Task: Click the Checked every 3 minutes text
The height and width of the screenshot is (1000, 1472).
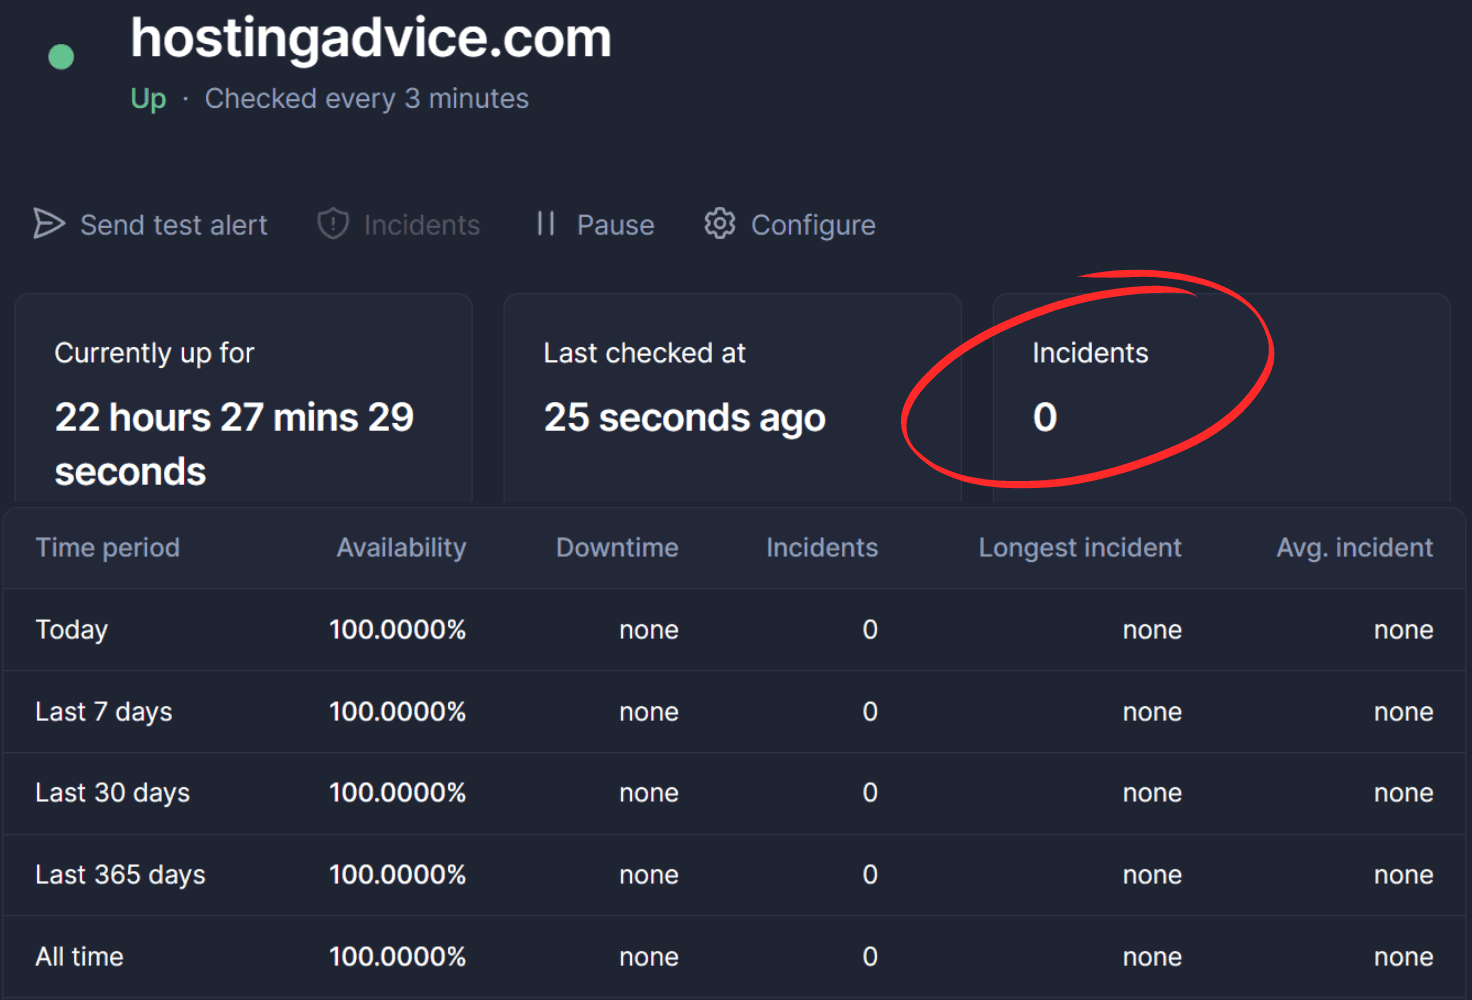Action: point(367,98)
